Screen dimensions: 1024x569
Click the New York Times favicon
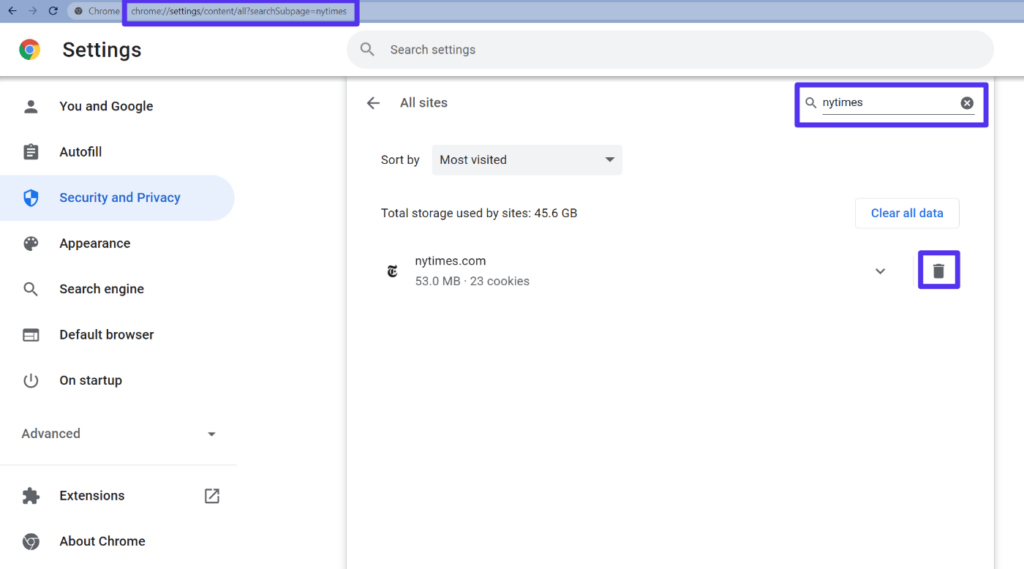(x=392, y=271)
